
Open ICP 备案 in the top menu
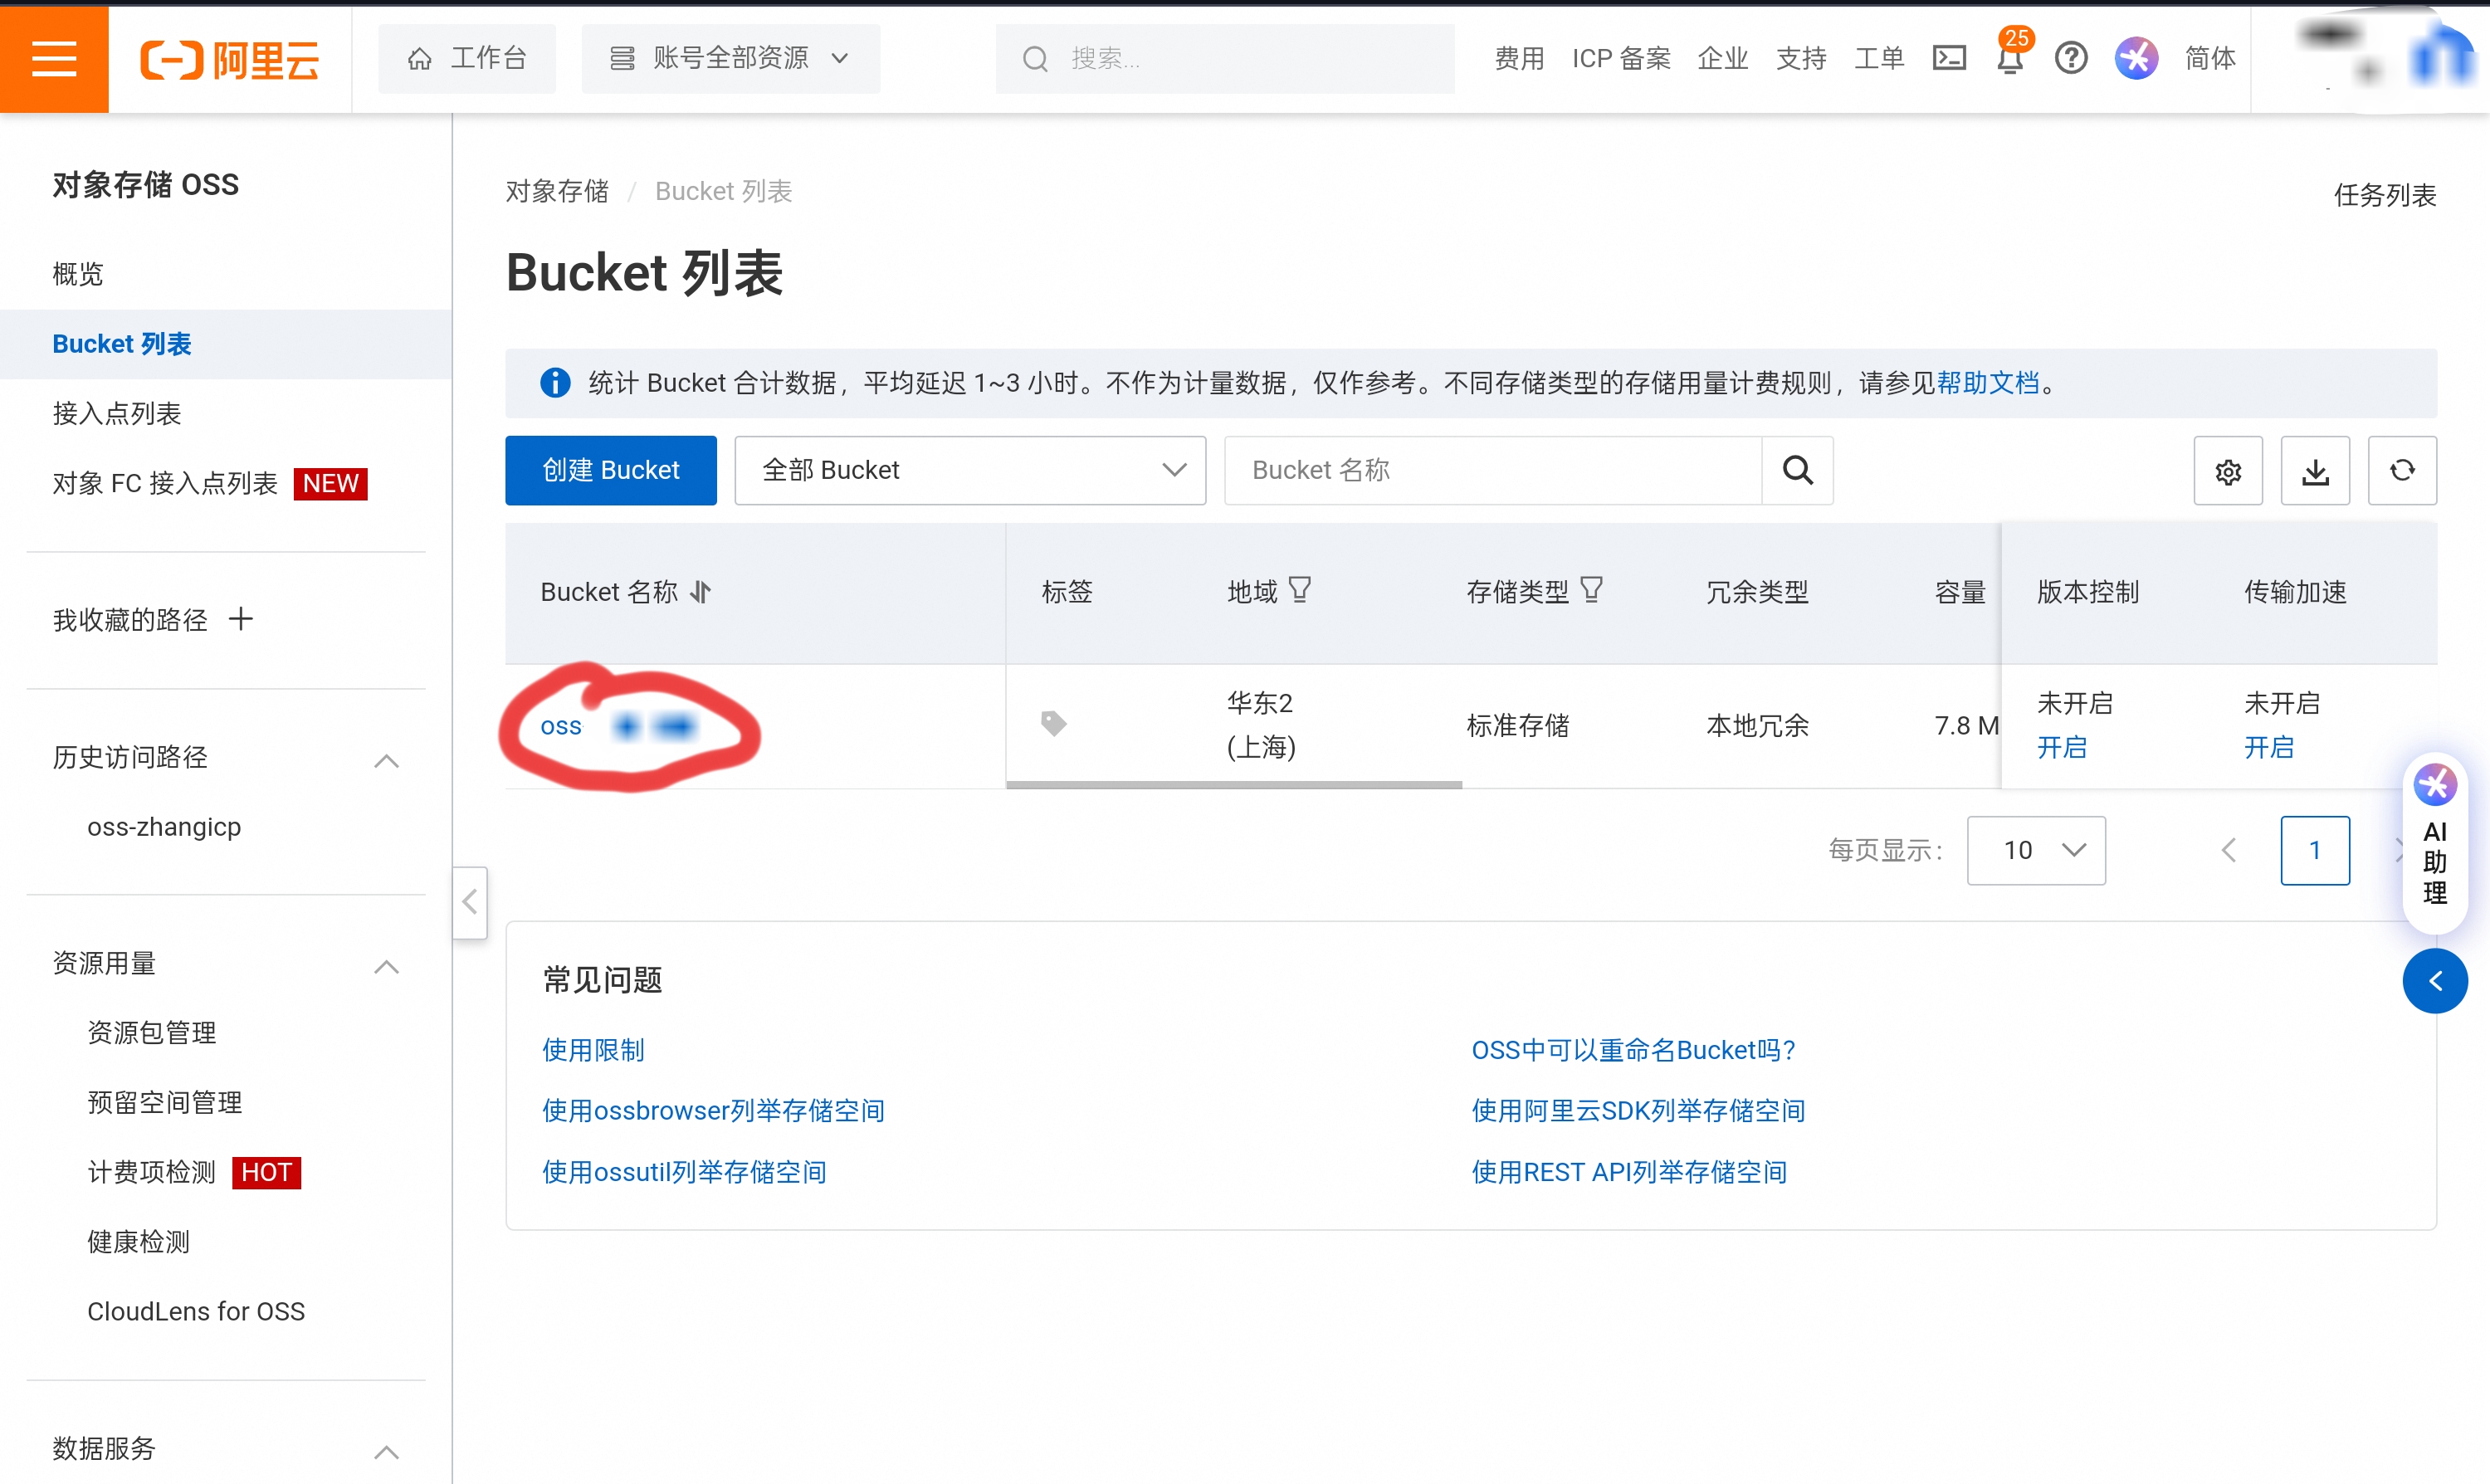click(x=1621, y=59)
